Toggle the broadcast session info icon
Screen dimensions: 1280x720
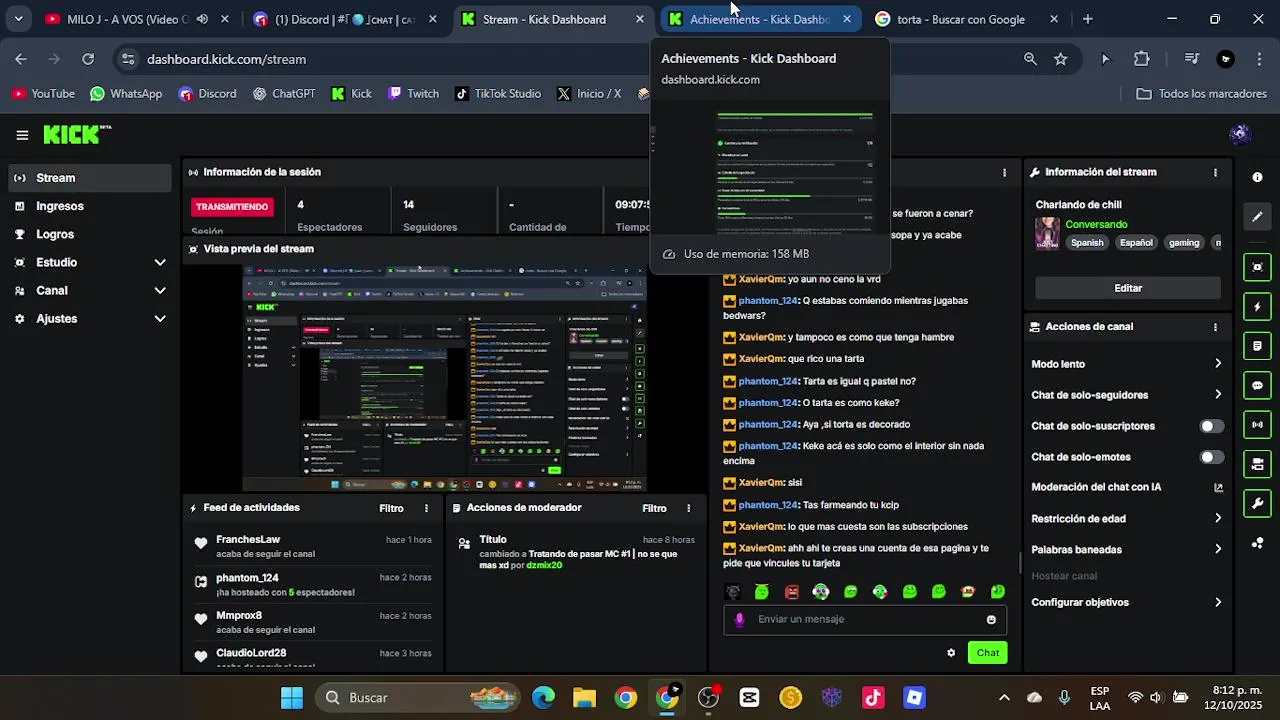coord(1257,425)
